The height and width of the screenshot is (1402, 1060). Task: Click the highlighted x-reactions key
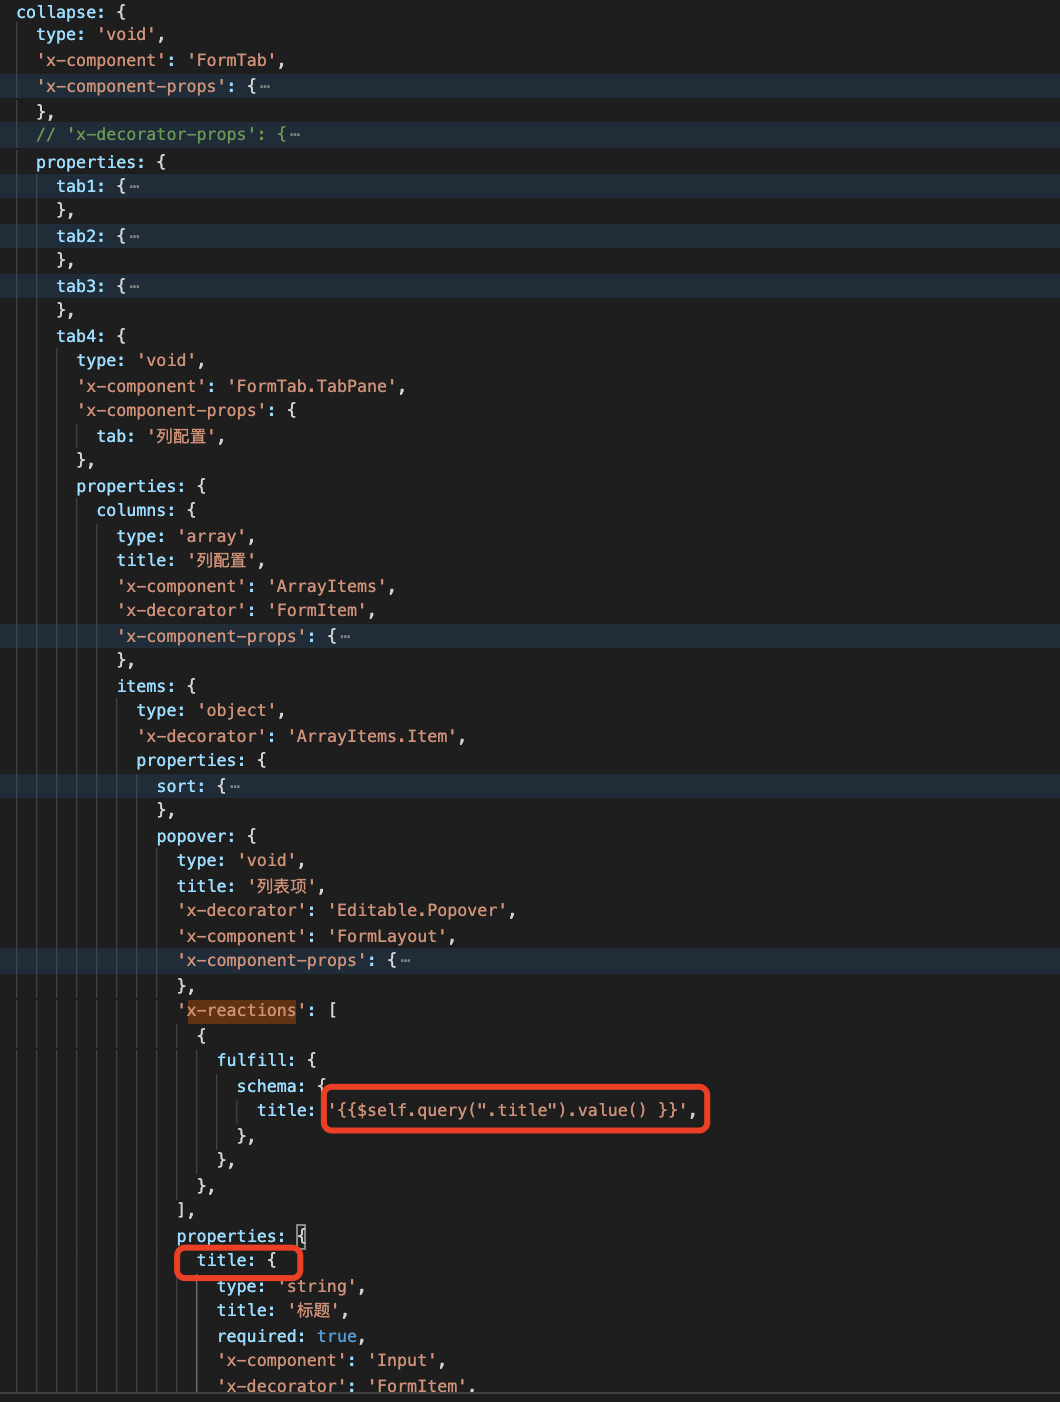[x=241, y=1011]
